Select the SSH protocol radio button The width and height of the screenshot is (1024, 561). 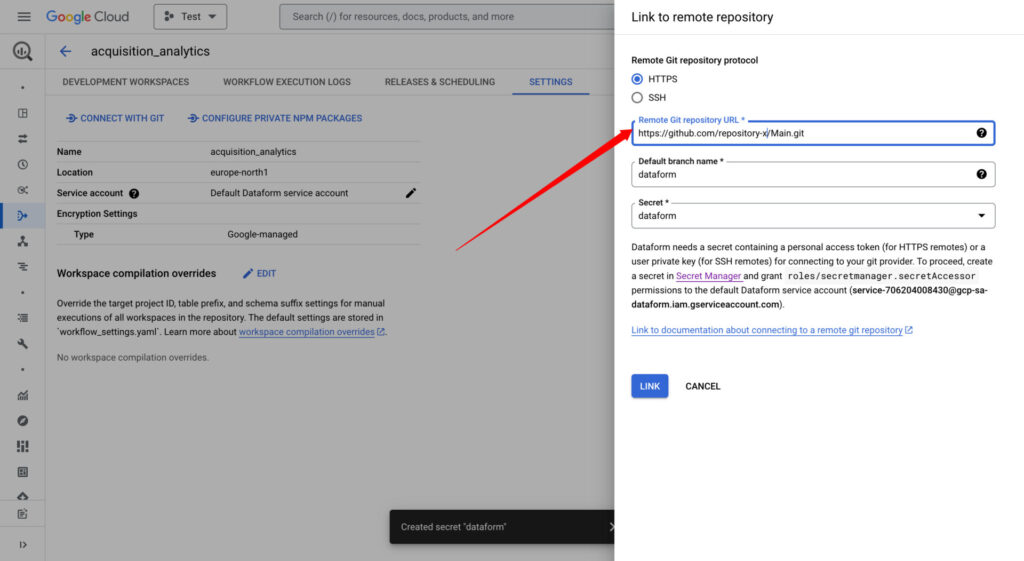click(x=637, y=98)
